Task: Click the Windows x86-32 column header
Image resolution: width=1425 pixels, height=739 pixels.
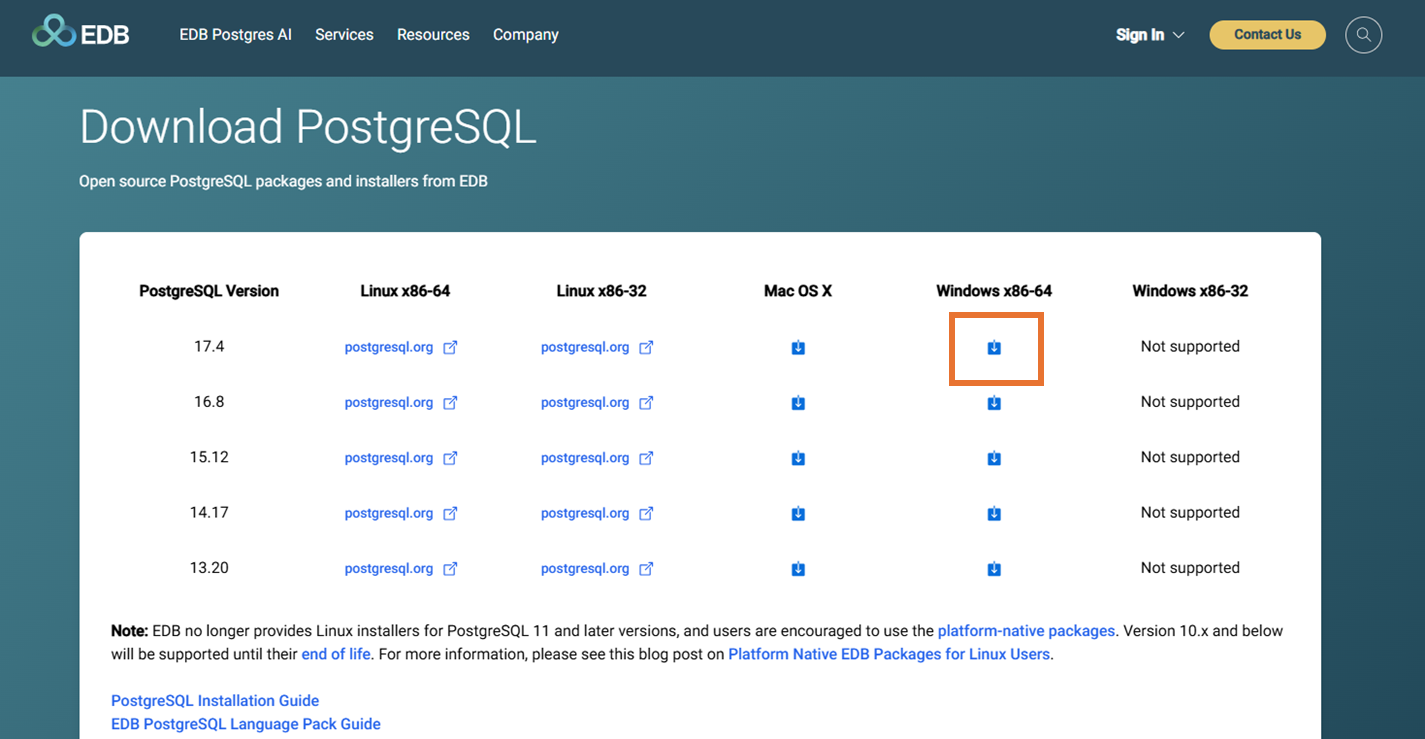Action: pyautogui.click(x=1190, y=291)
